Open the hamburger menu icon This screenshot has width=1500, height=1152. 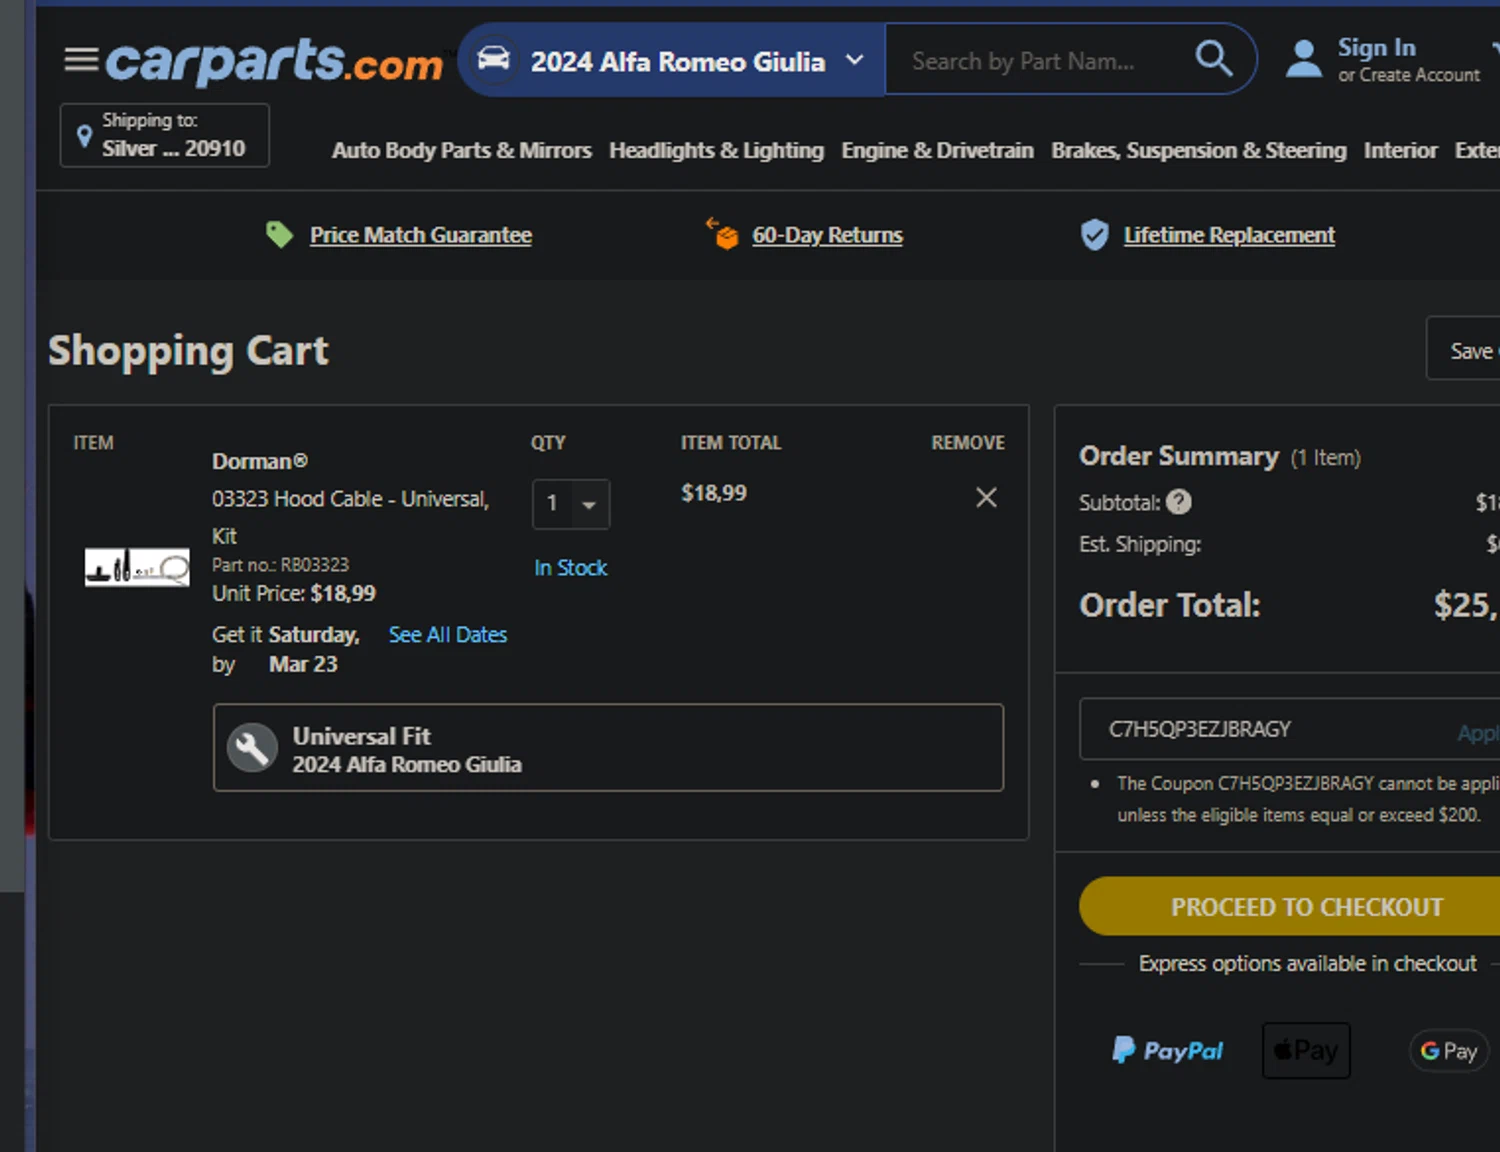(81, 60)
